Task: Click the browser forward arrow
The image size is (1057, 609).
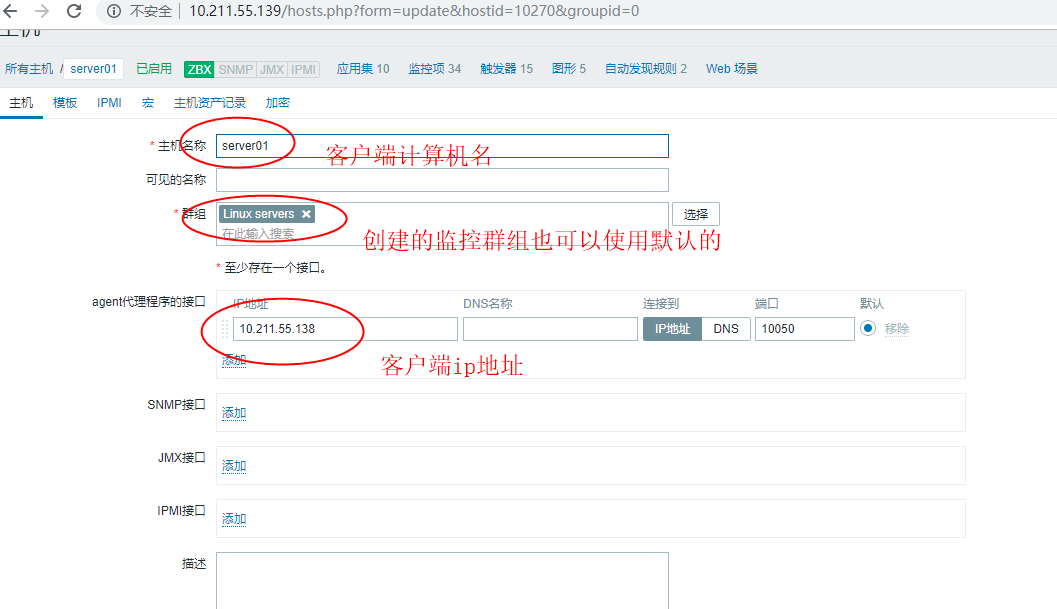Action: click(x=42, y=12)
